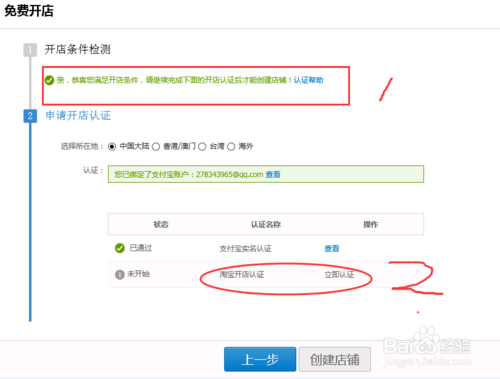Click the 操作 column header
Viewport: 500px width, 379px height.
(371, 224)
